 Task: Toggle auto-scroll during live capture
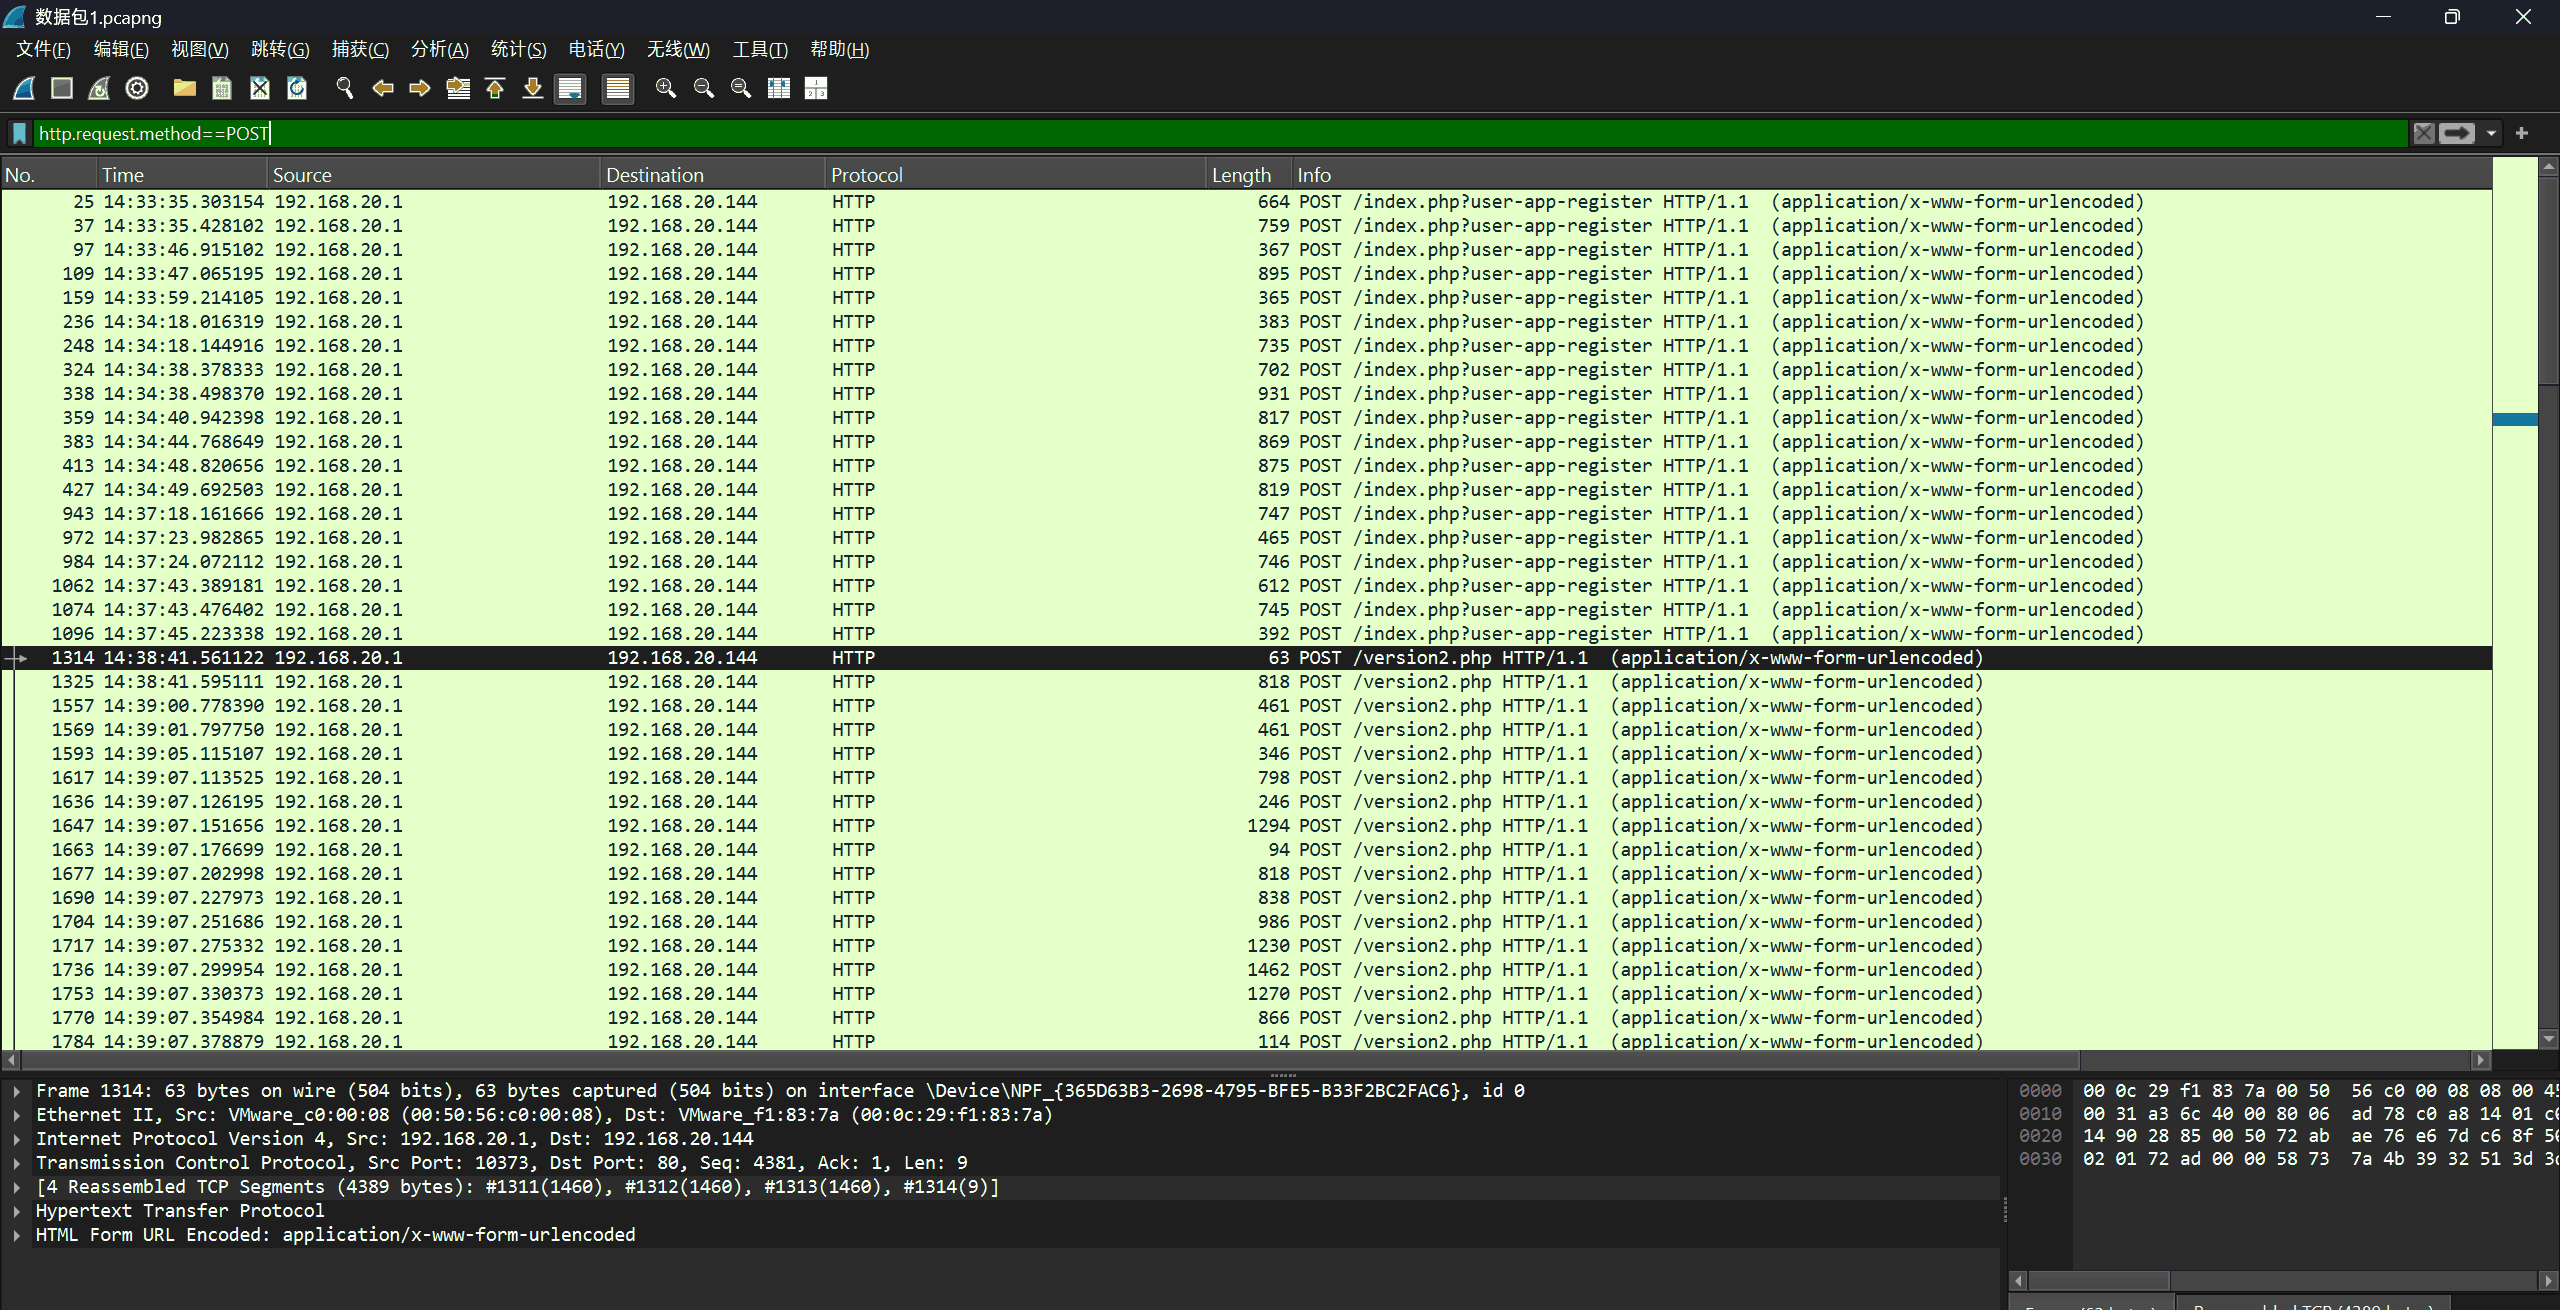point(570,89)
